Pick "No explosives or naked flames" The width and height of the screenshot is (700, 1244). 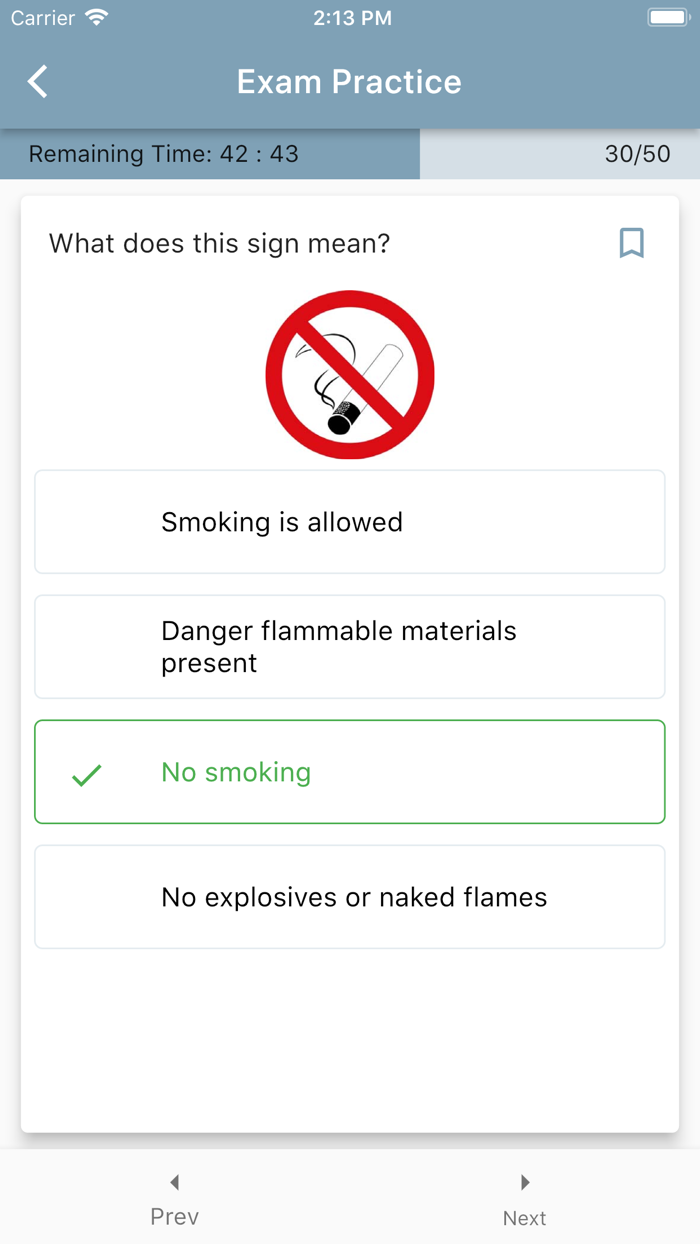[350, 897]
